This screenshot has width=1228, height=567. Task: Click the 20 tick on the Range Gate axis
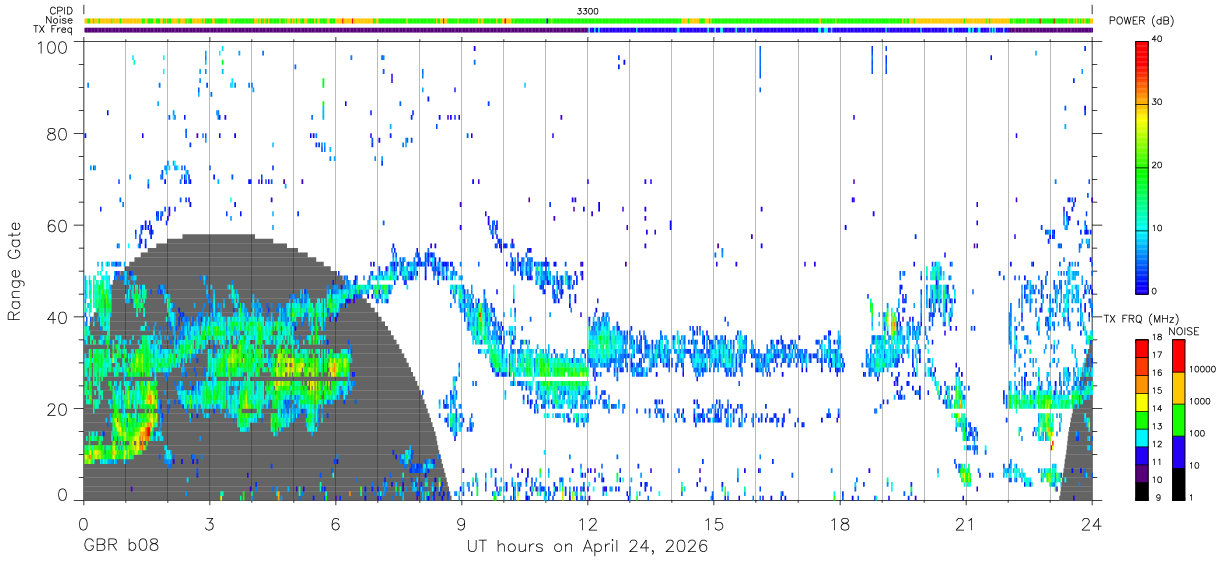coord(58,409)
